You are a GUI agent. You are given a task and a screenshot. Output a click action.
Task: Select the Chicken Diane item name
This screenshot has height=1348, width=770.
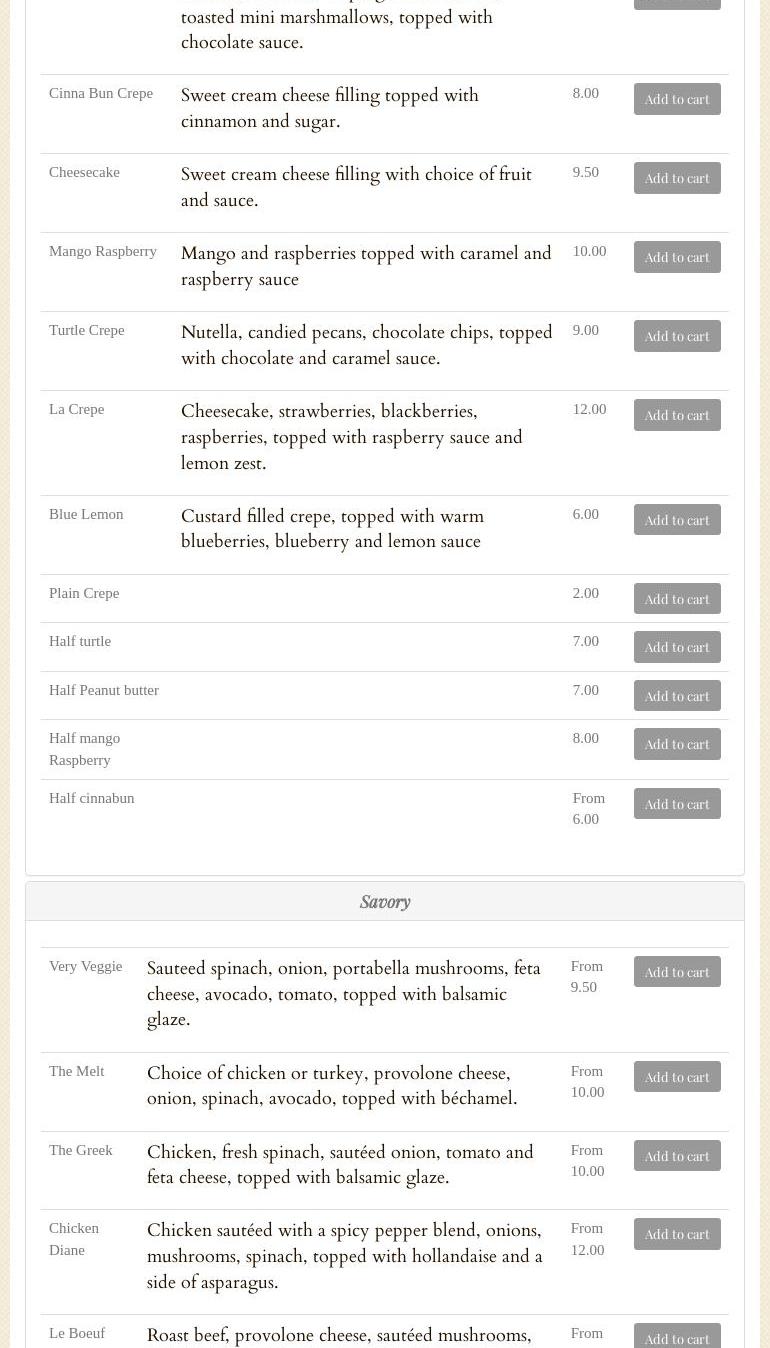pyautogui.click(x=74, y=1239)
